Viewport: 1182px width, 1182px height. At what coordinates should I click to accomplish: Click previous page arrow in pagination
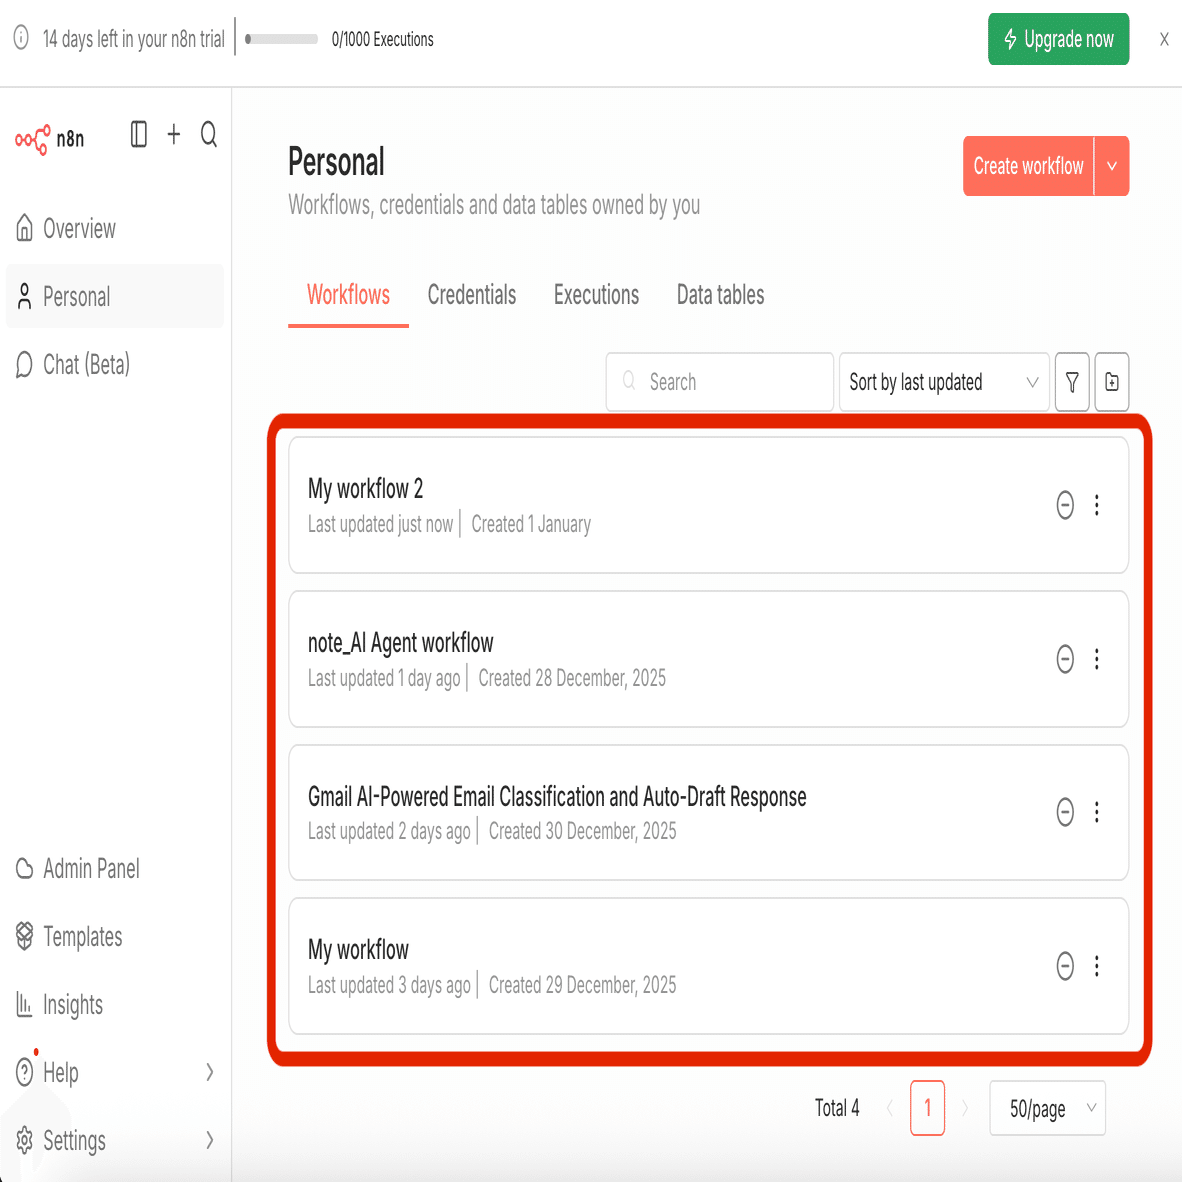pyautogui.click(x=890, y=1108)
